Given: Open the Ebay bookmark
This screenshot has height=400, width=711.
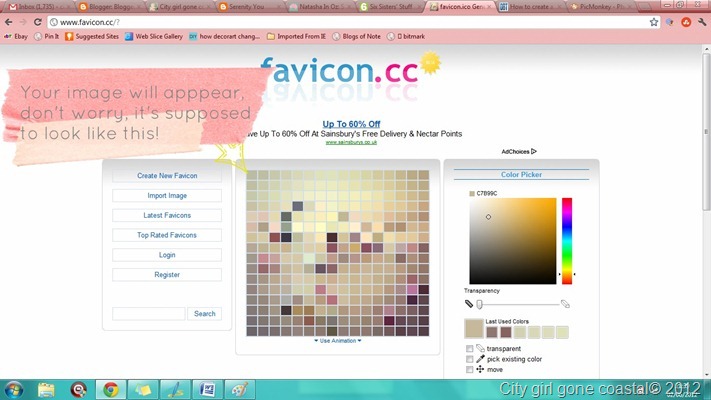Looking at the screenshot, I should tap(16, 36).
